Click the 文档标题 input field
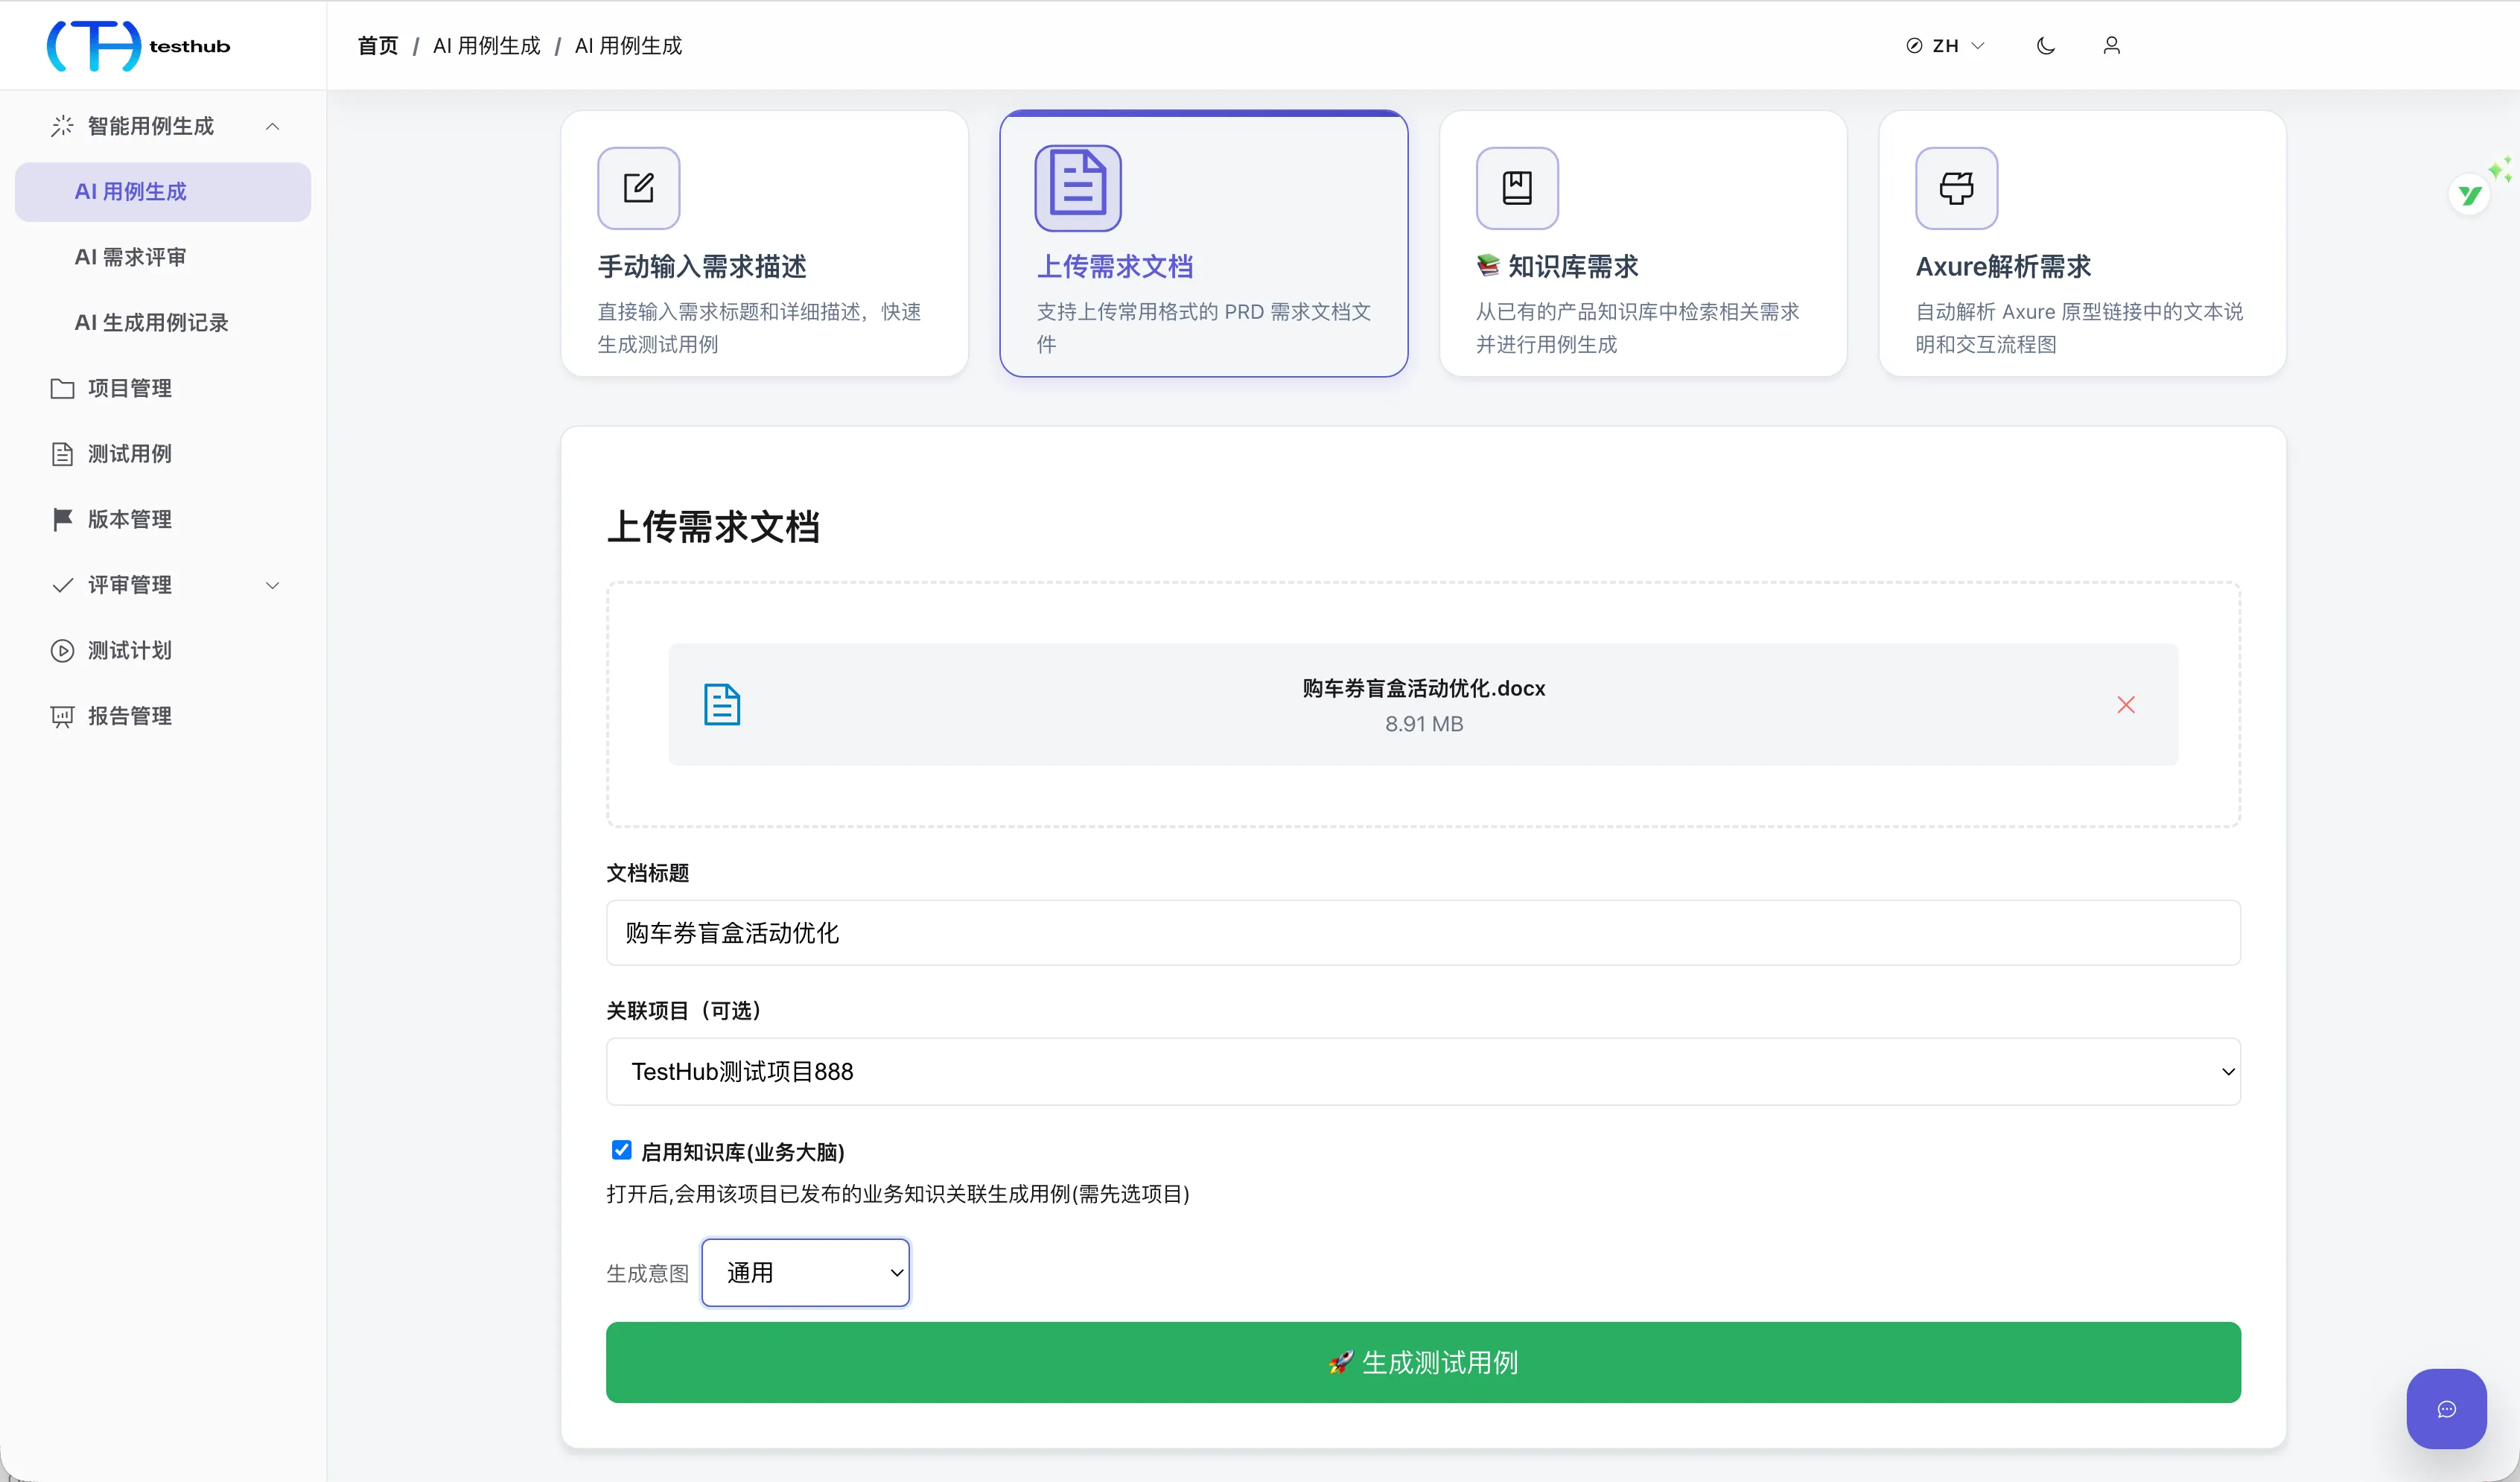Image resolution: width=2520 pixels, height=1482 pixels. 1423,933
